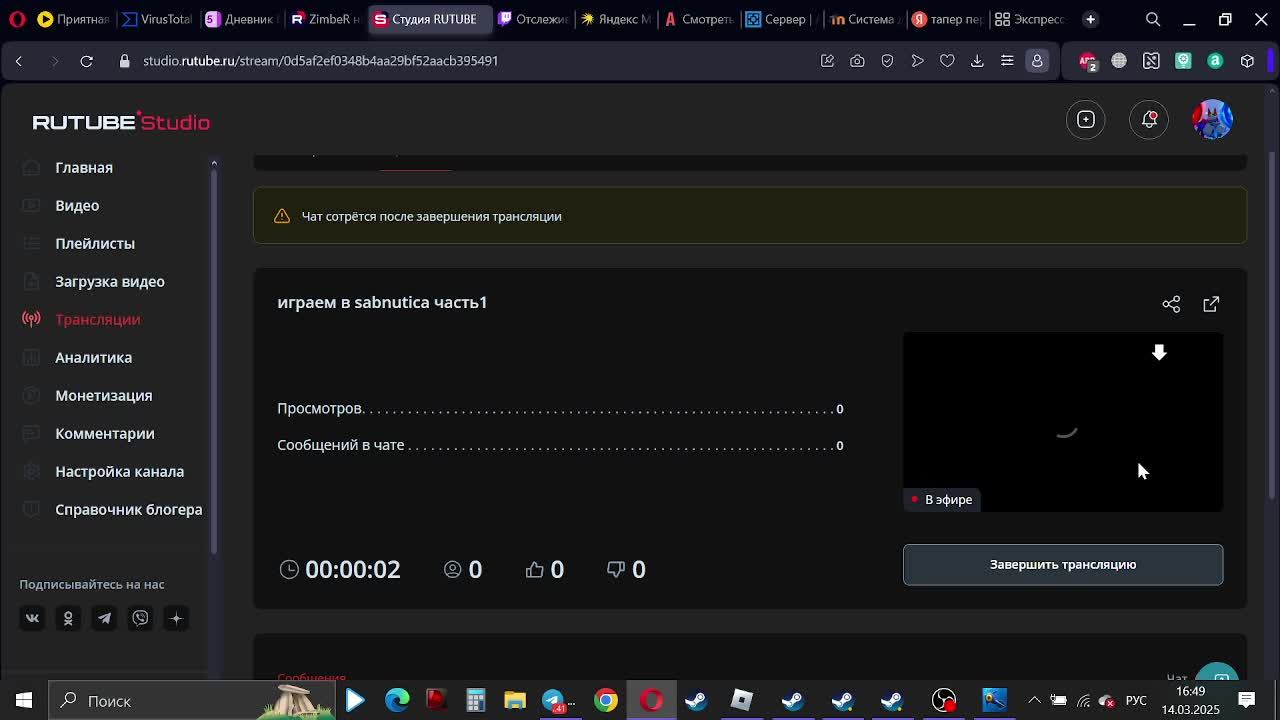Viewport: 1280px width, 720px height.
Task: Open File Explorer from the taskbar
Action: coord(515,700)
